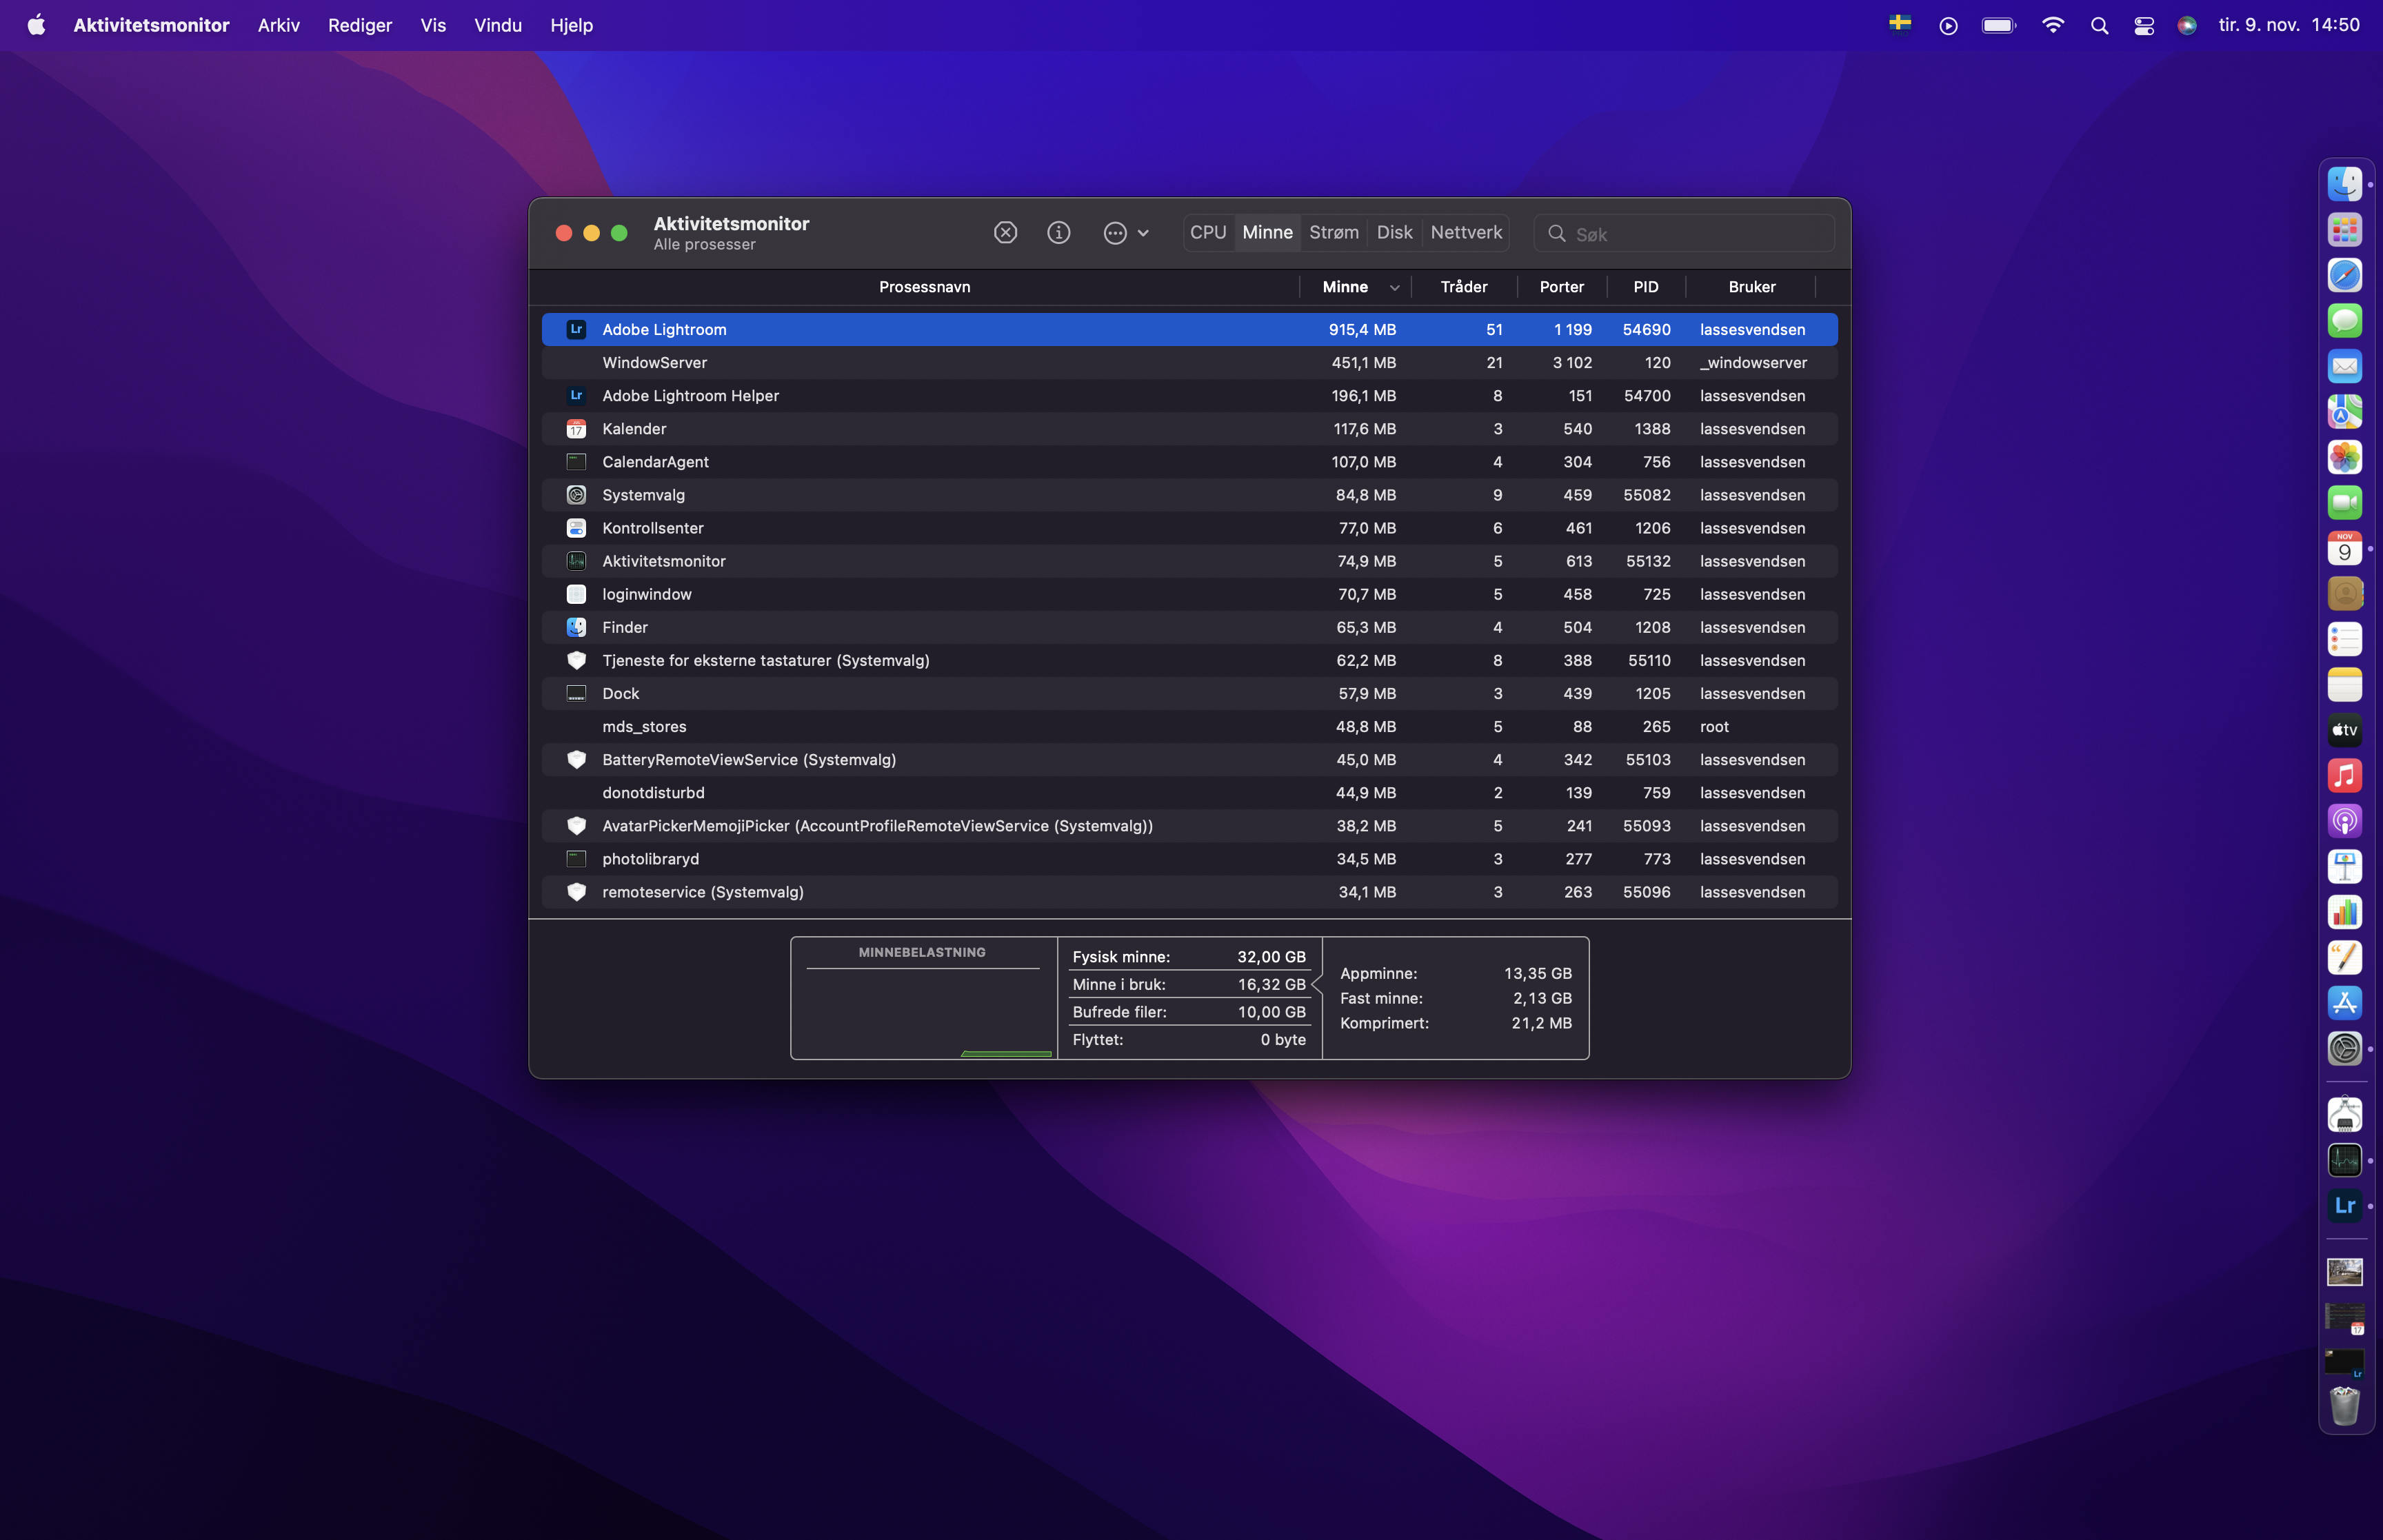Sort by the PID column header
Image resolution: width=2383 pixels, height=1540 pixels.
pyautogui.click(x=1646, y=287)
